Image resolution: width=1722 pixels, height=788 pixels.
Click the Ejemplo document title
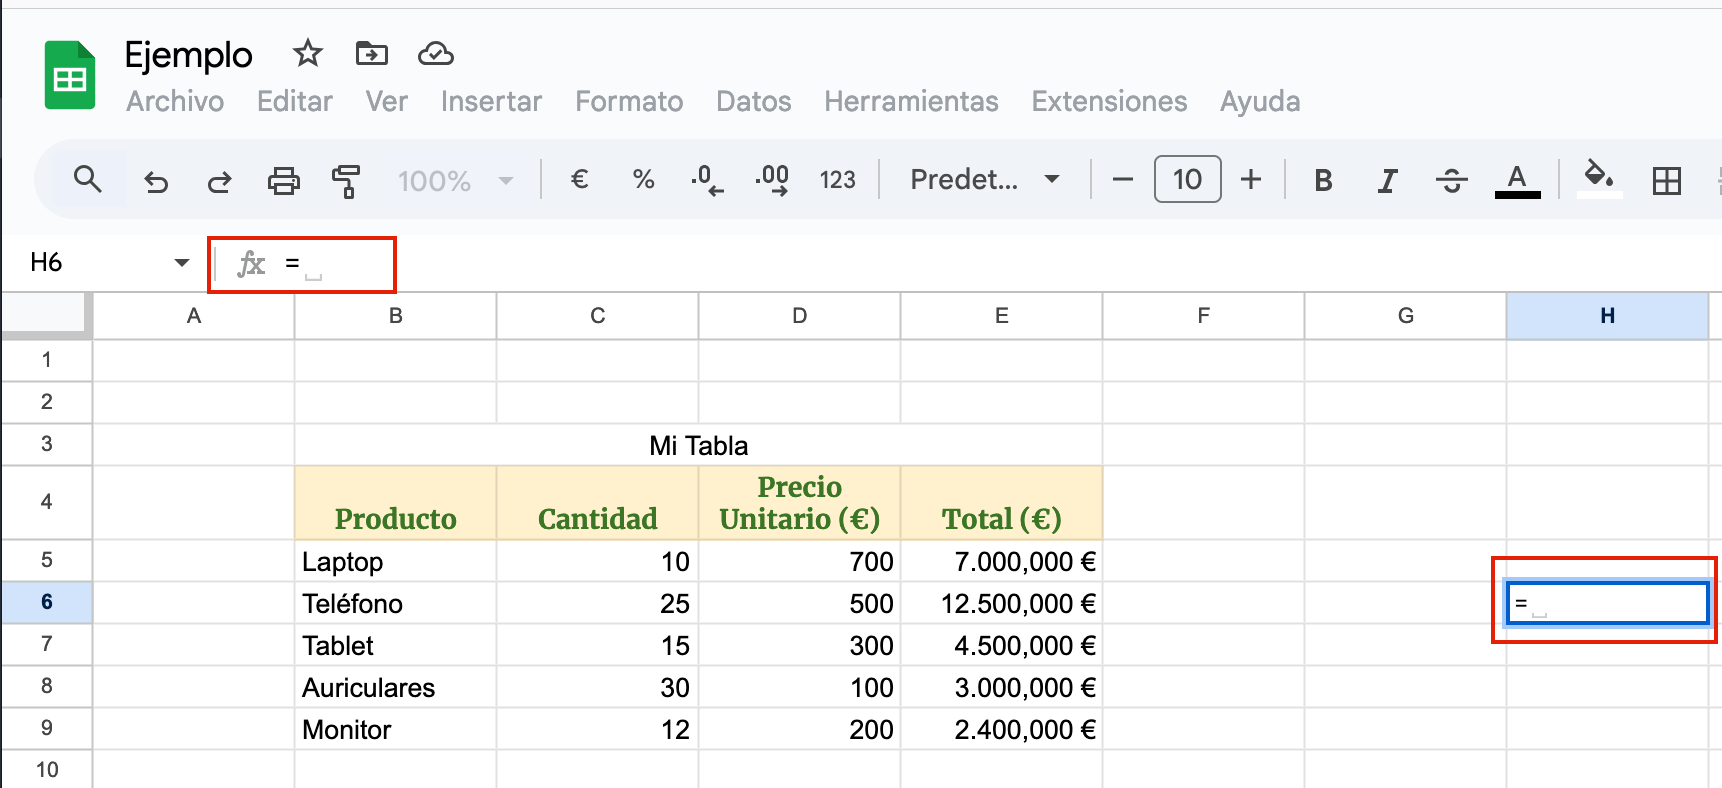coord(188,54)
